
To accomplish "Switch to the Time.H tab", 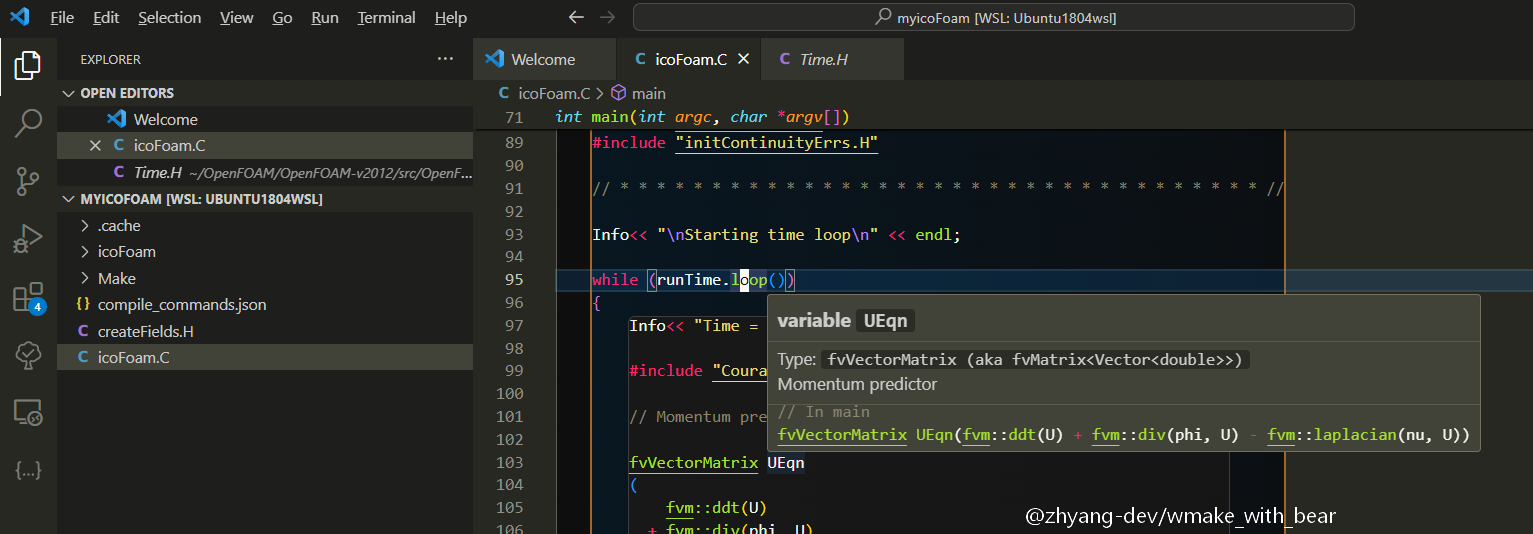I will tap(823, 59).
